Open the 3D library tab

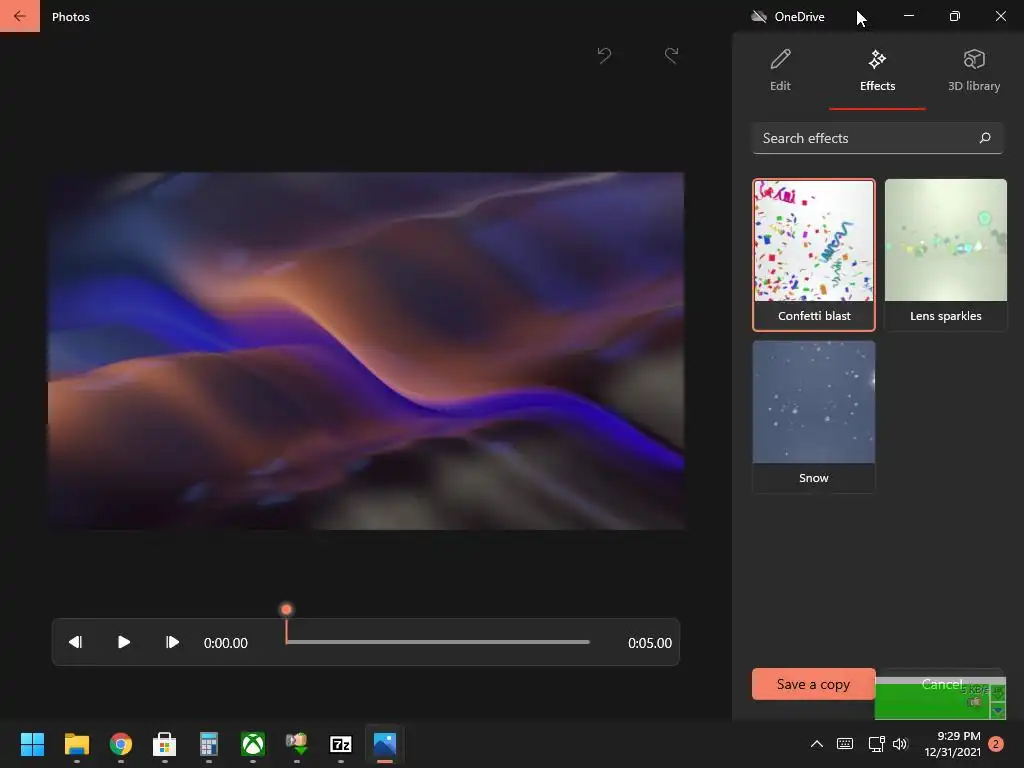click(974, 71)
